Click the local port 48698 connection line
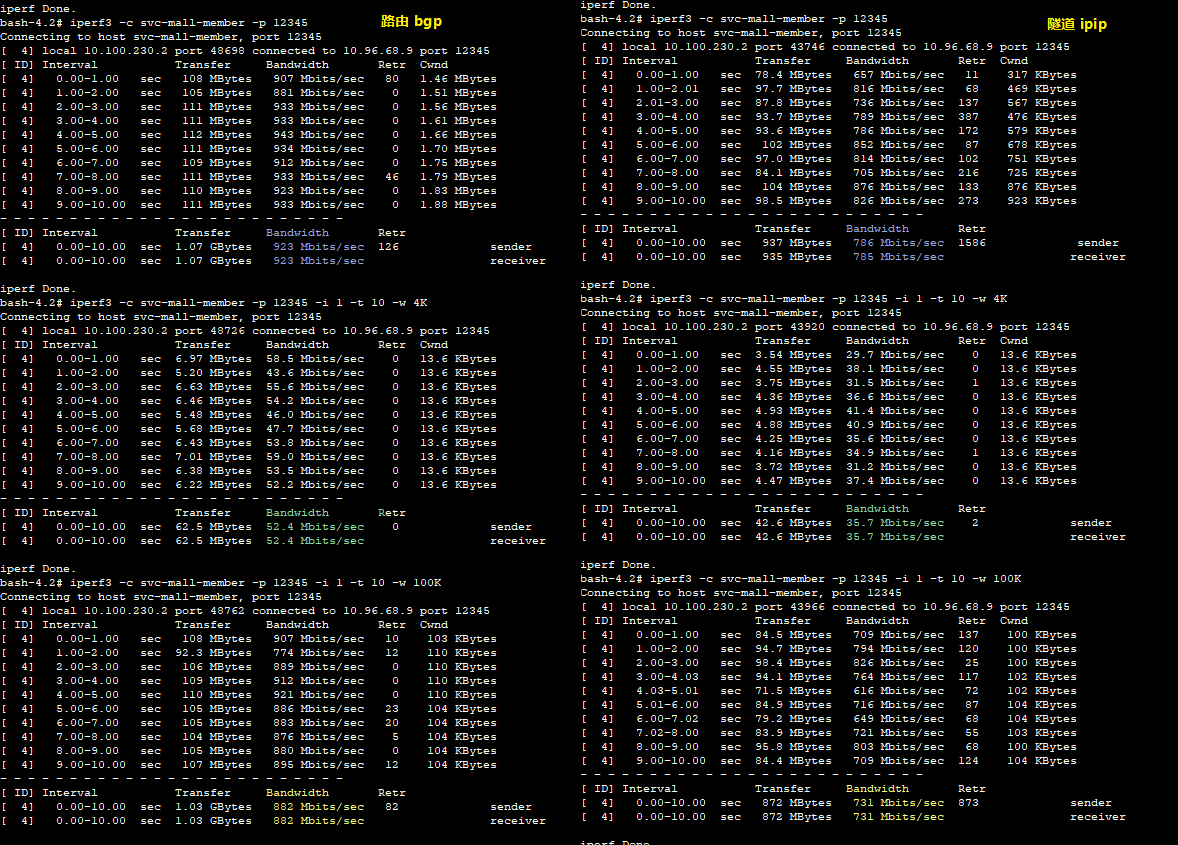The image size is (1178, 845). click(x=245, y=51)
